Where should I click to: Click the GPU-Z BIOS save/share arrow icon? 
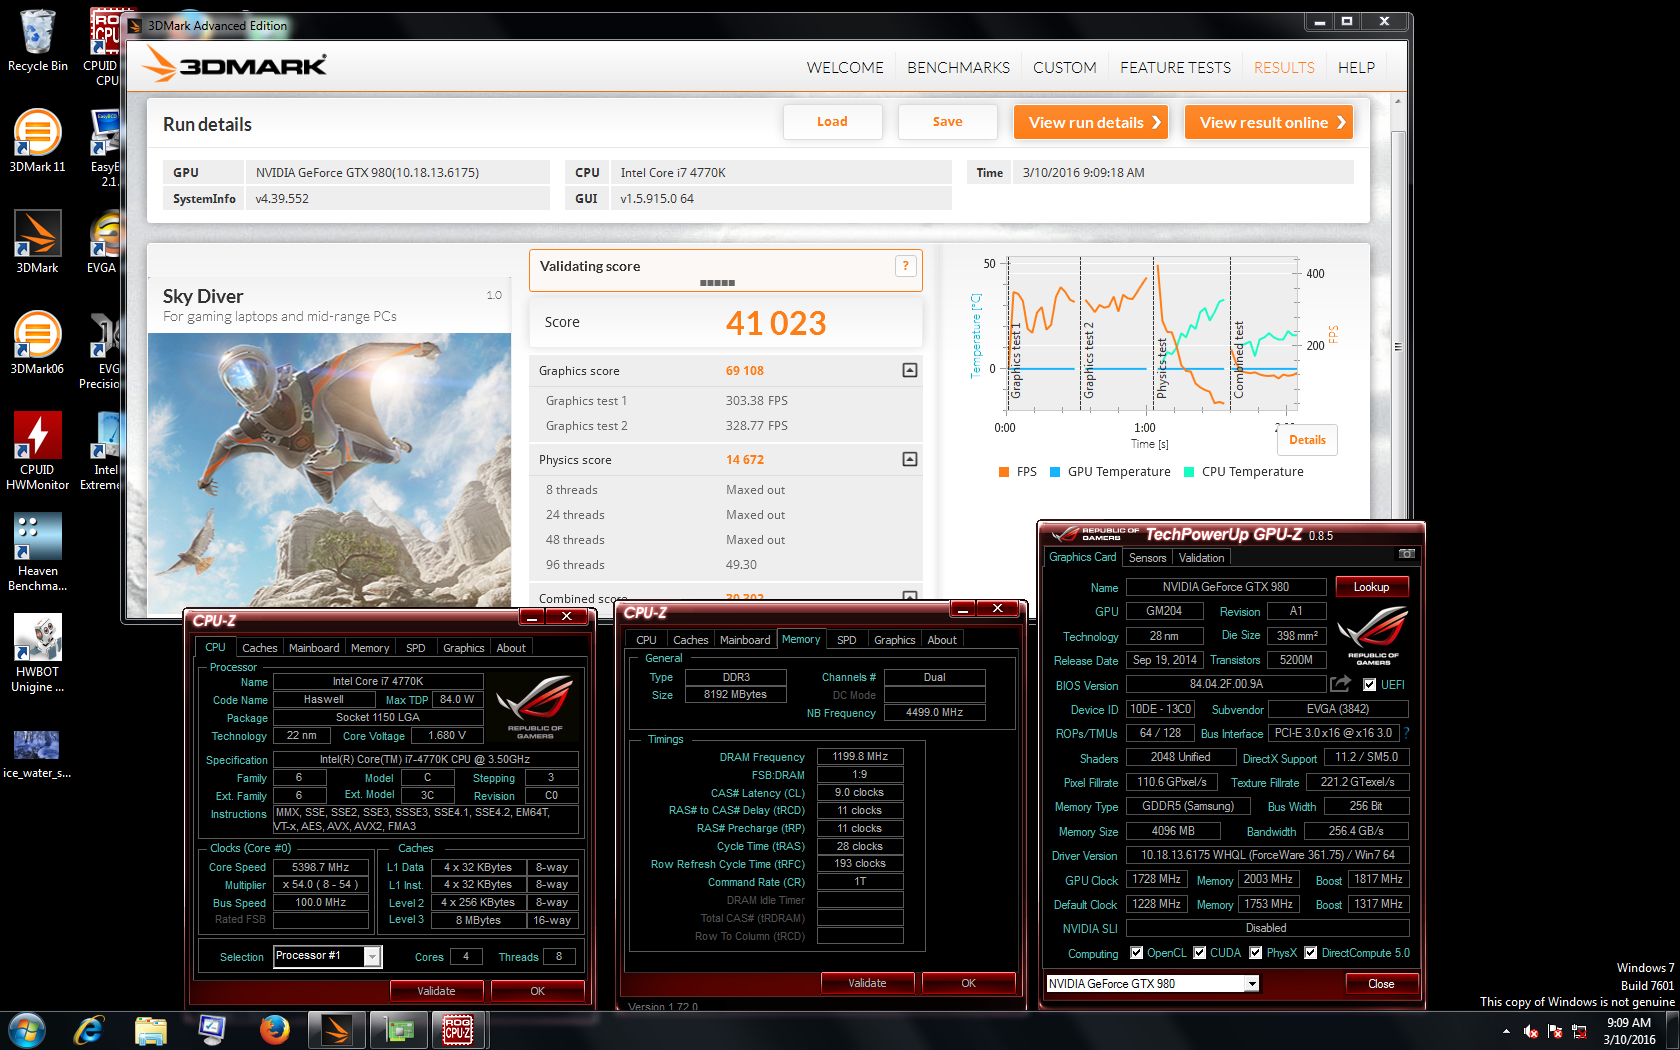click(x=1341, y=684)
